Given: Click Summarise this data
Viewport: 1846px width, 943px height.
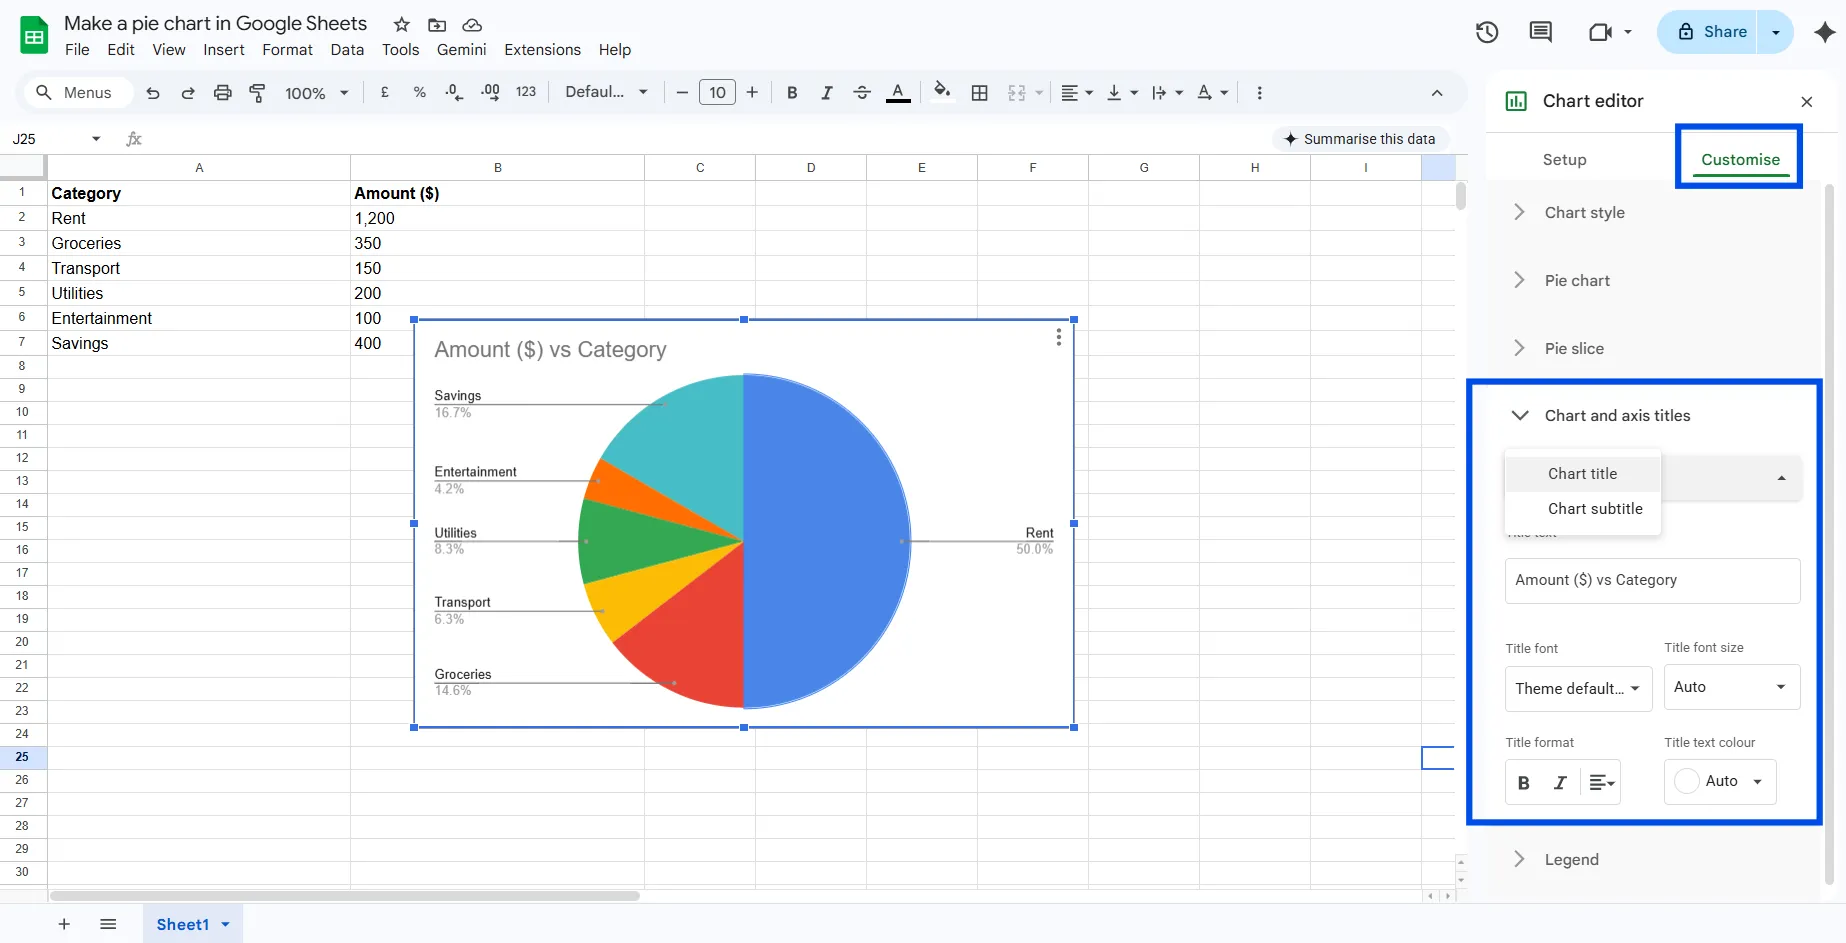Looking at the screenshot, I should [1361, 139].
